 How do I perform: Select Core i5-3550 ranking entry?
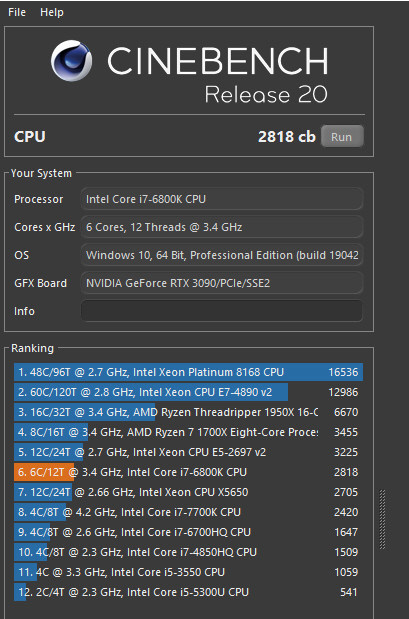click(188, 572)
